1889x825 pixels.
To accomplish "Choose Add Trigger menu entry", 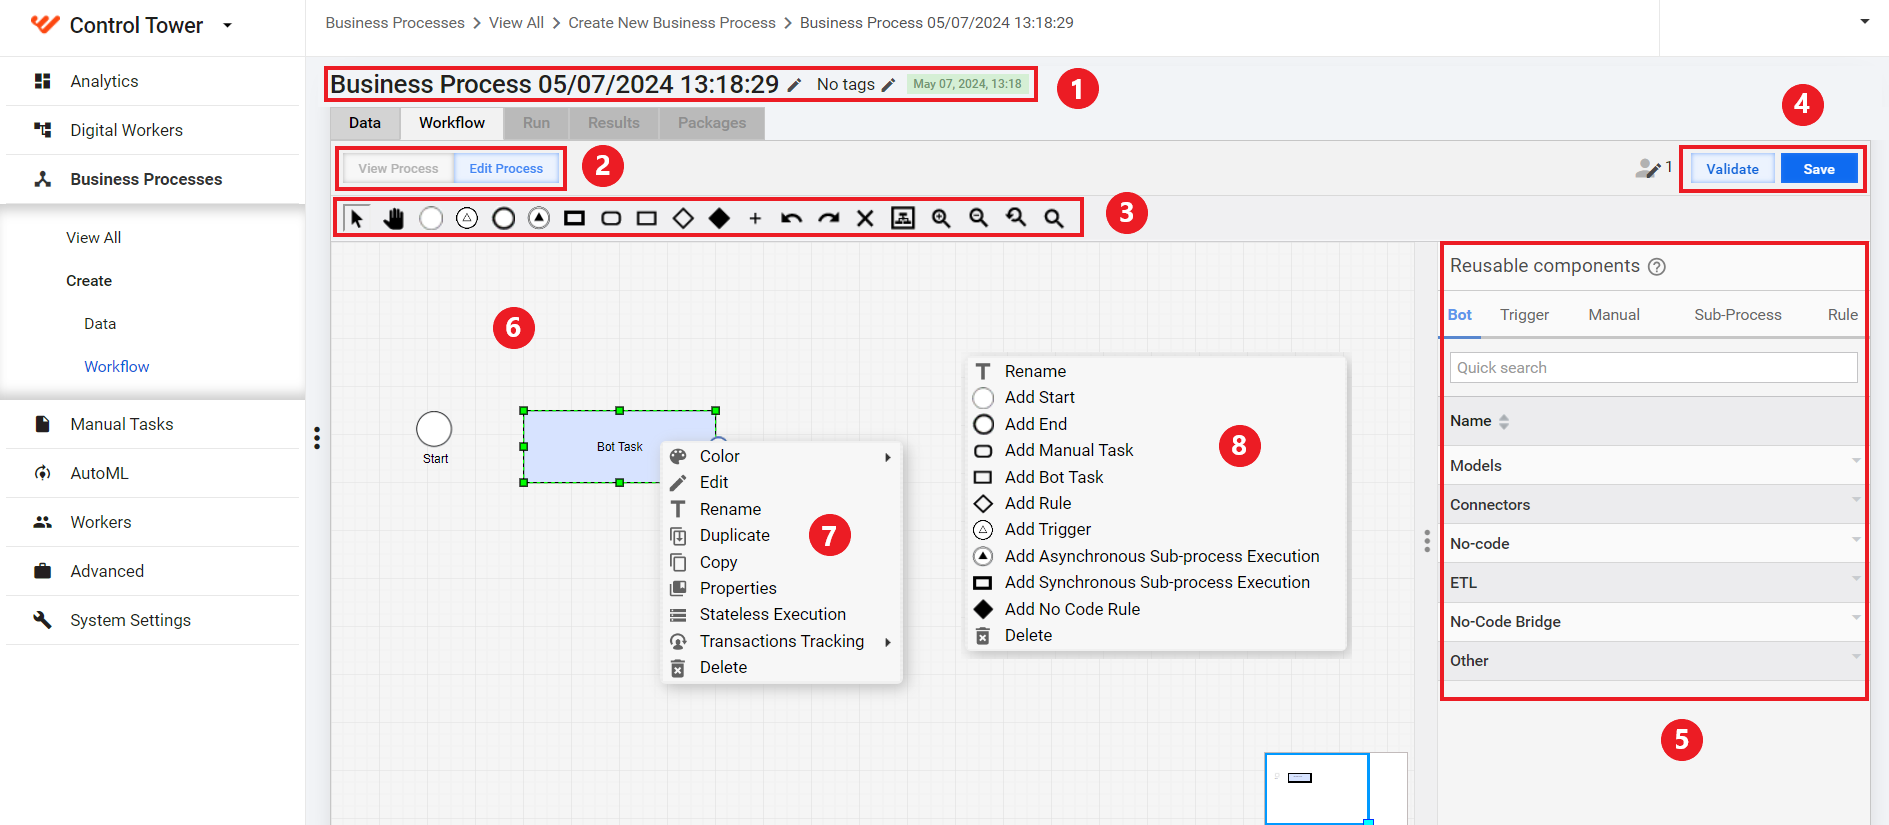I will coord(1157,529).
